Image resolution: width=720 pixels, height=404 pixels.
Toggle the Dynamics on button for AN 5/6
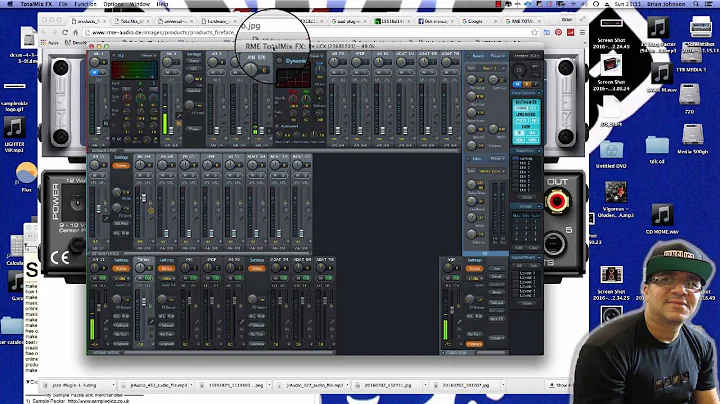[279, 61]
